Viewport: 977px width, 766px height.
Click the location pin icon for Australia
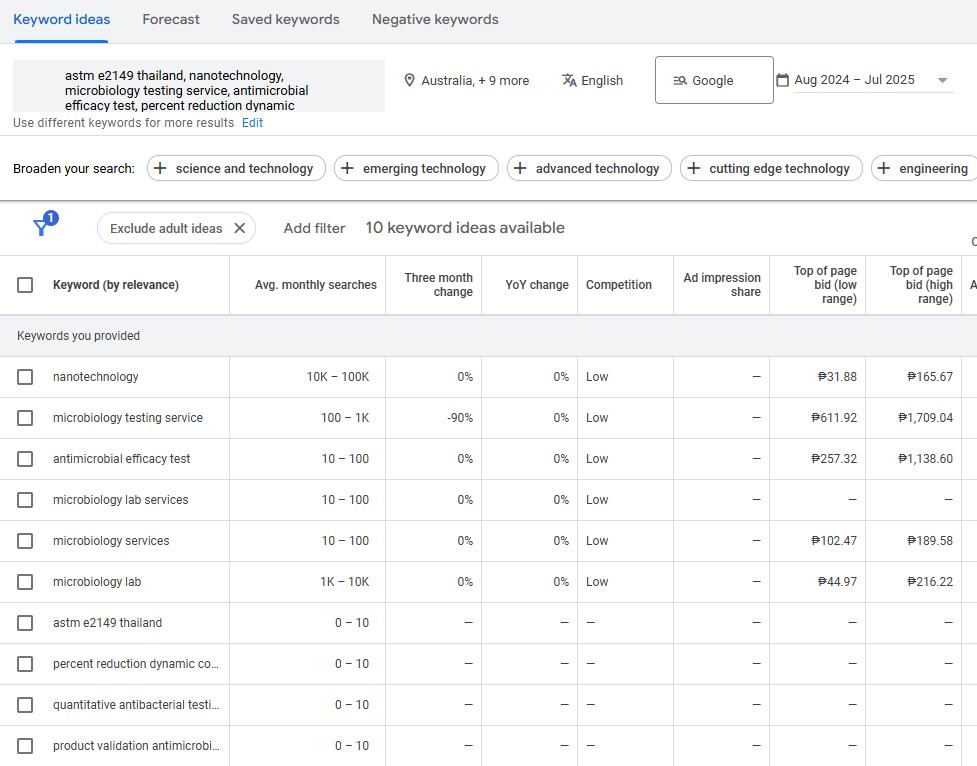409,80
